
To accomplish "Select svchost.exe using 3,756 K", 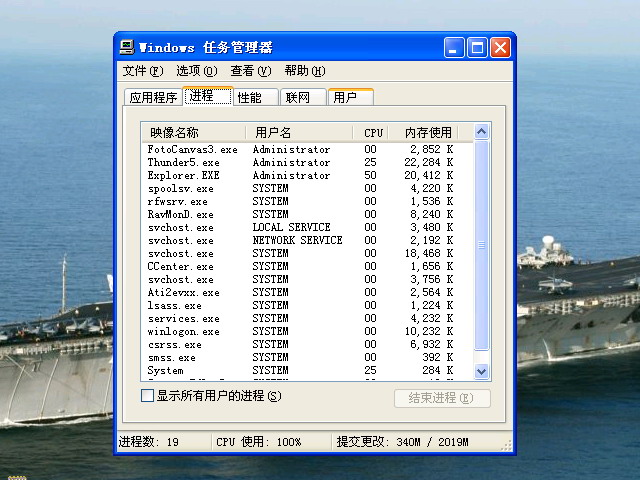I will [x=308, y=280].
